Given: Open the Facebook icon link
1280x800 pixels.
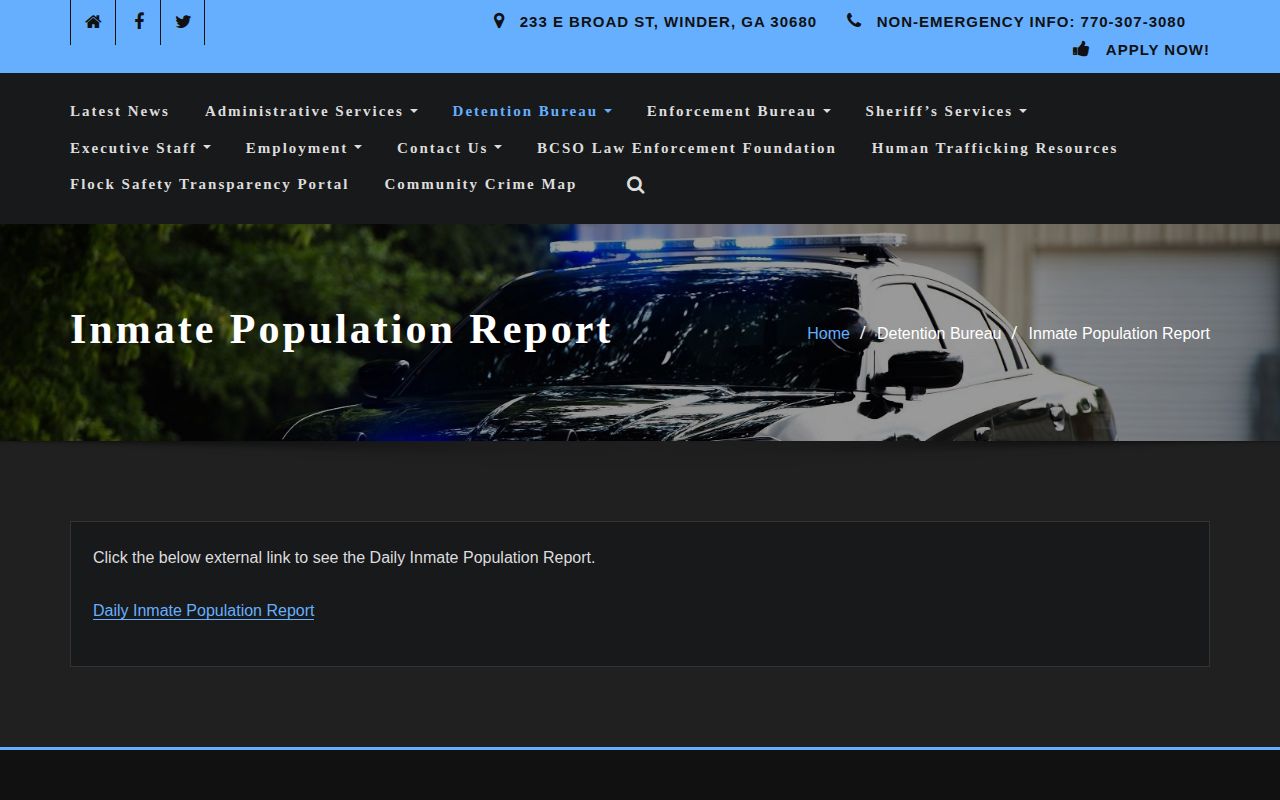Looking at the screenshot, I should tap(139, 22).
